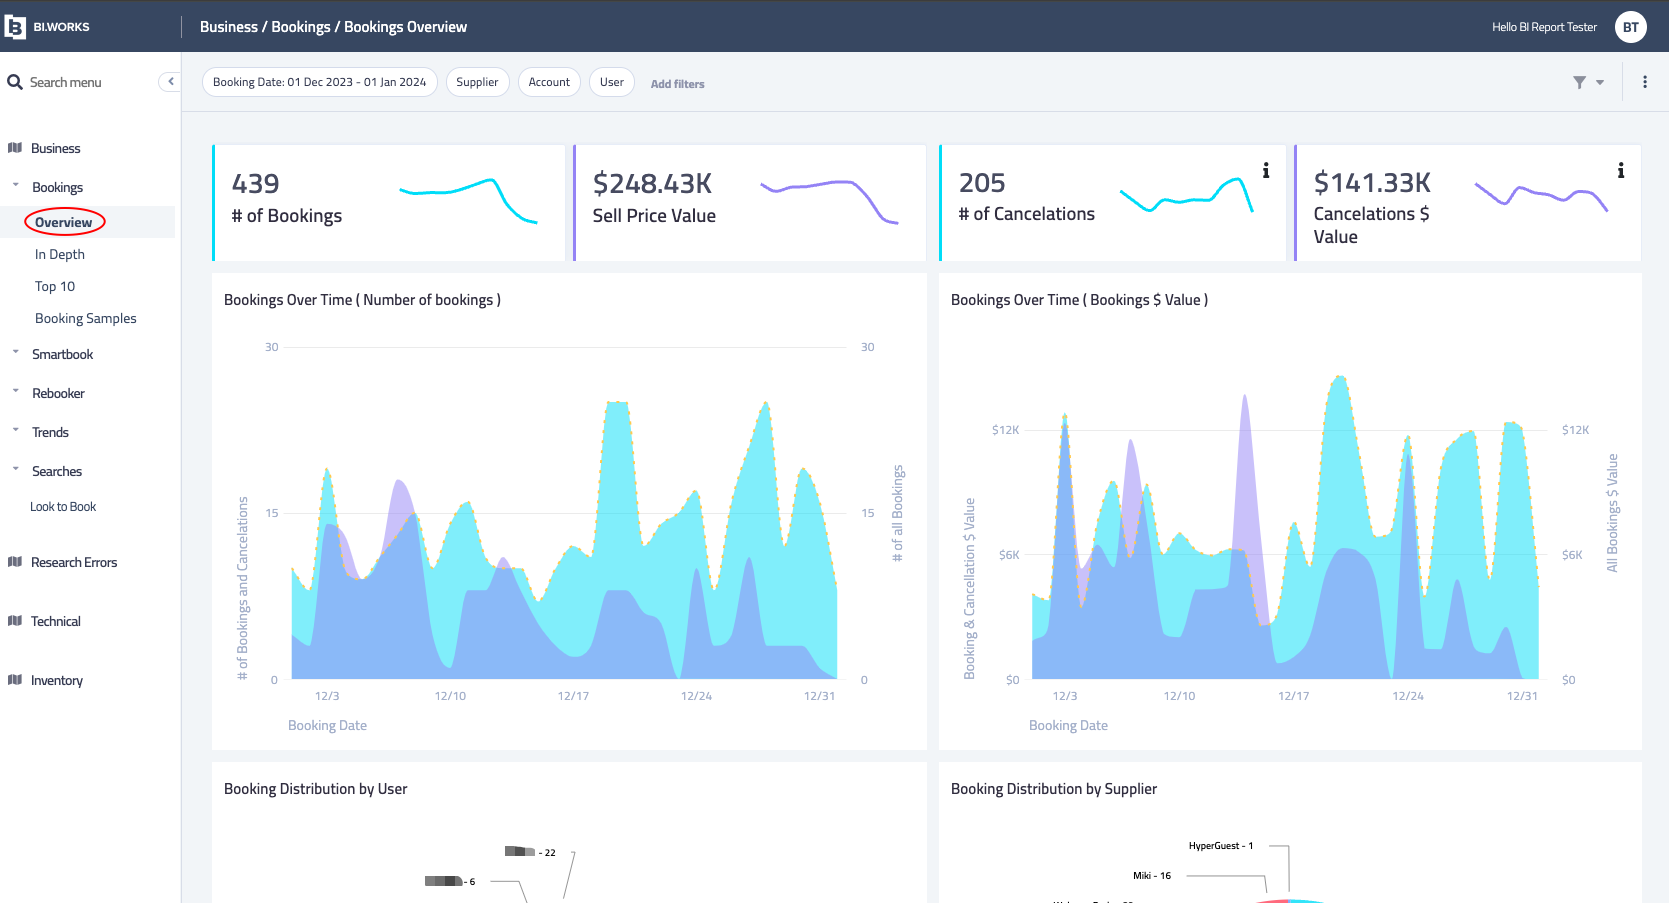Click the BT user avatar
Screen dimensions: 1669x903
point(1631,27)
